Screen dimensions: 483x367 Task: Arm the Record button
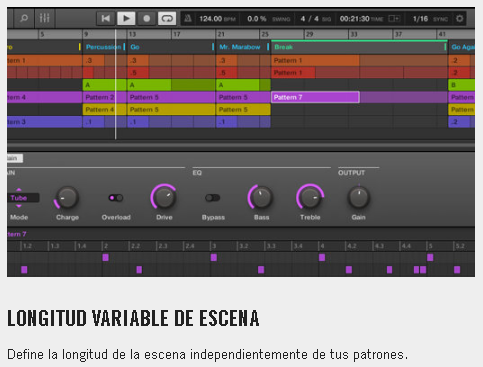[x=147, y=18]
